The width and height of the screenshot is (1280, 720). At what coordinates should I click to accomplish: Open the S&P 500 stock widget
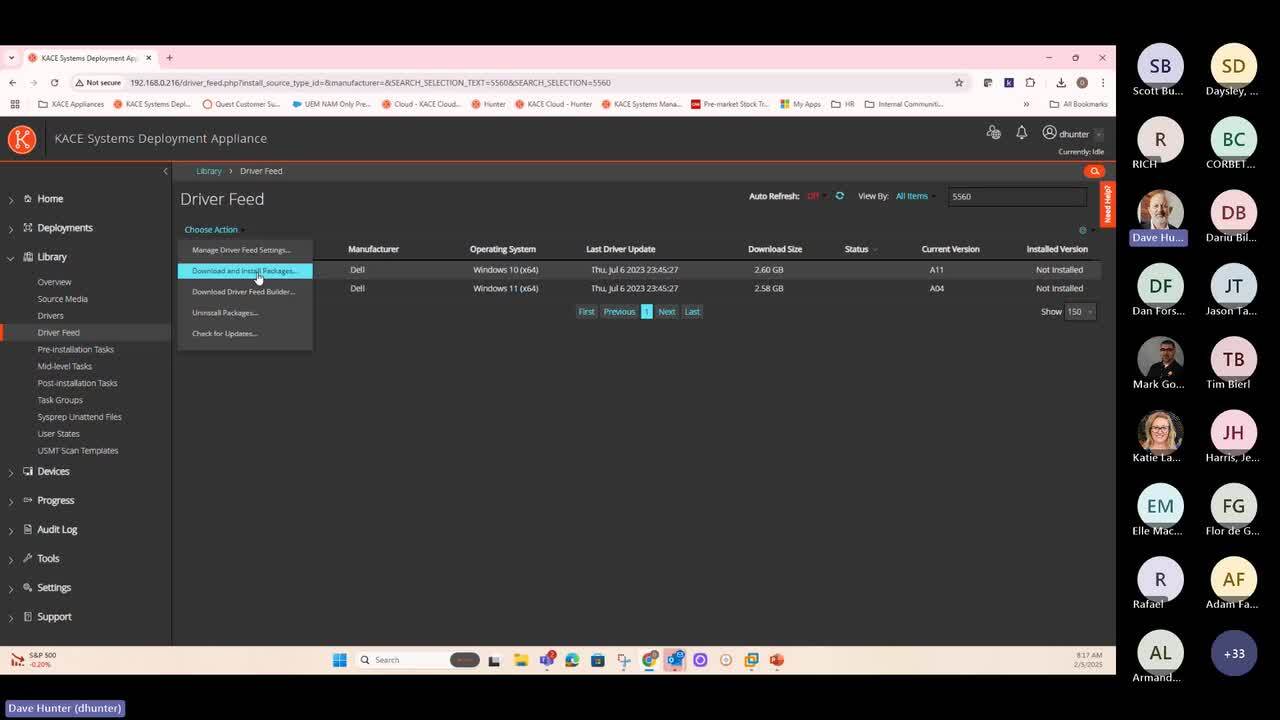click(x=32, y=660)
